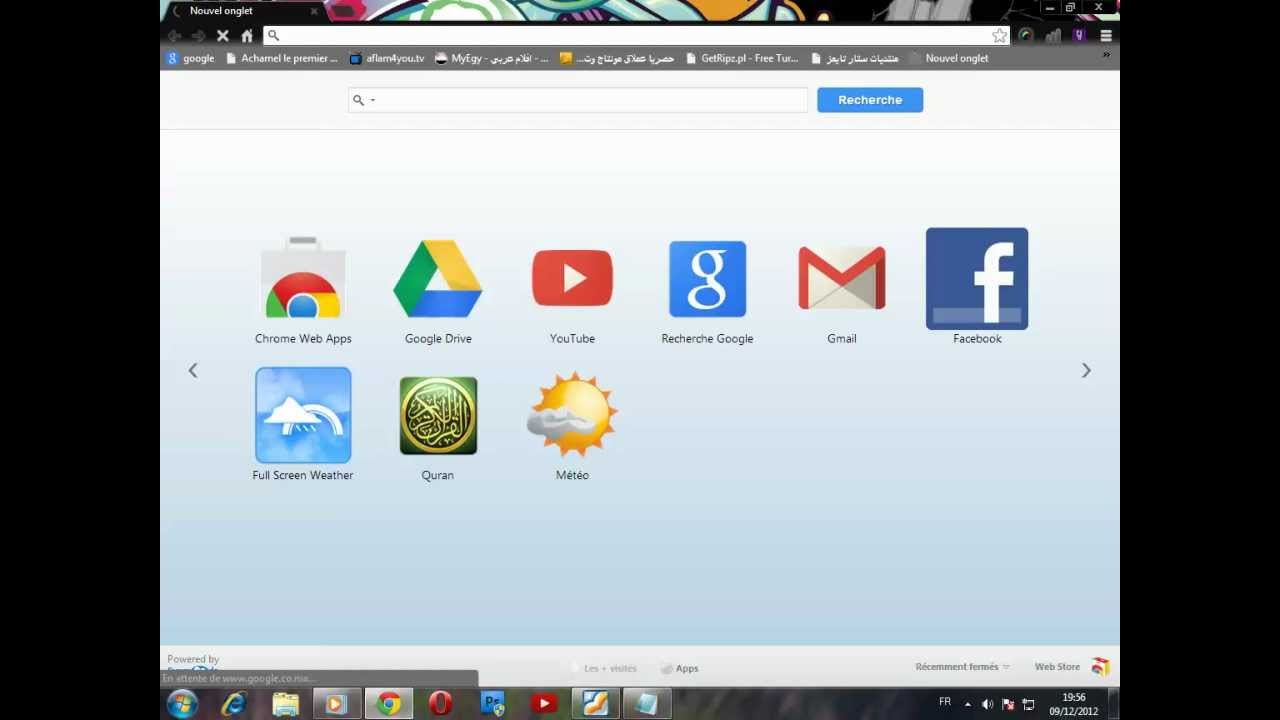Open the Quran app

pyautogui.click(x=438, y=415)
